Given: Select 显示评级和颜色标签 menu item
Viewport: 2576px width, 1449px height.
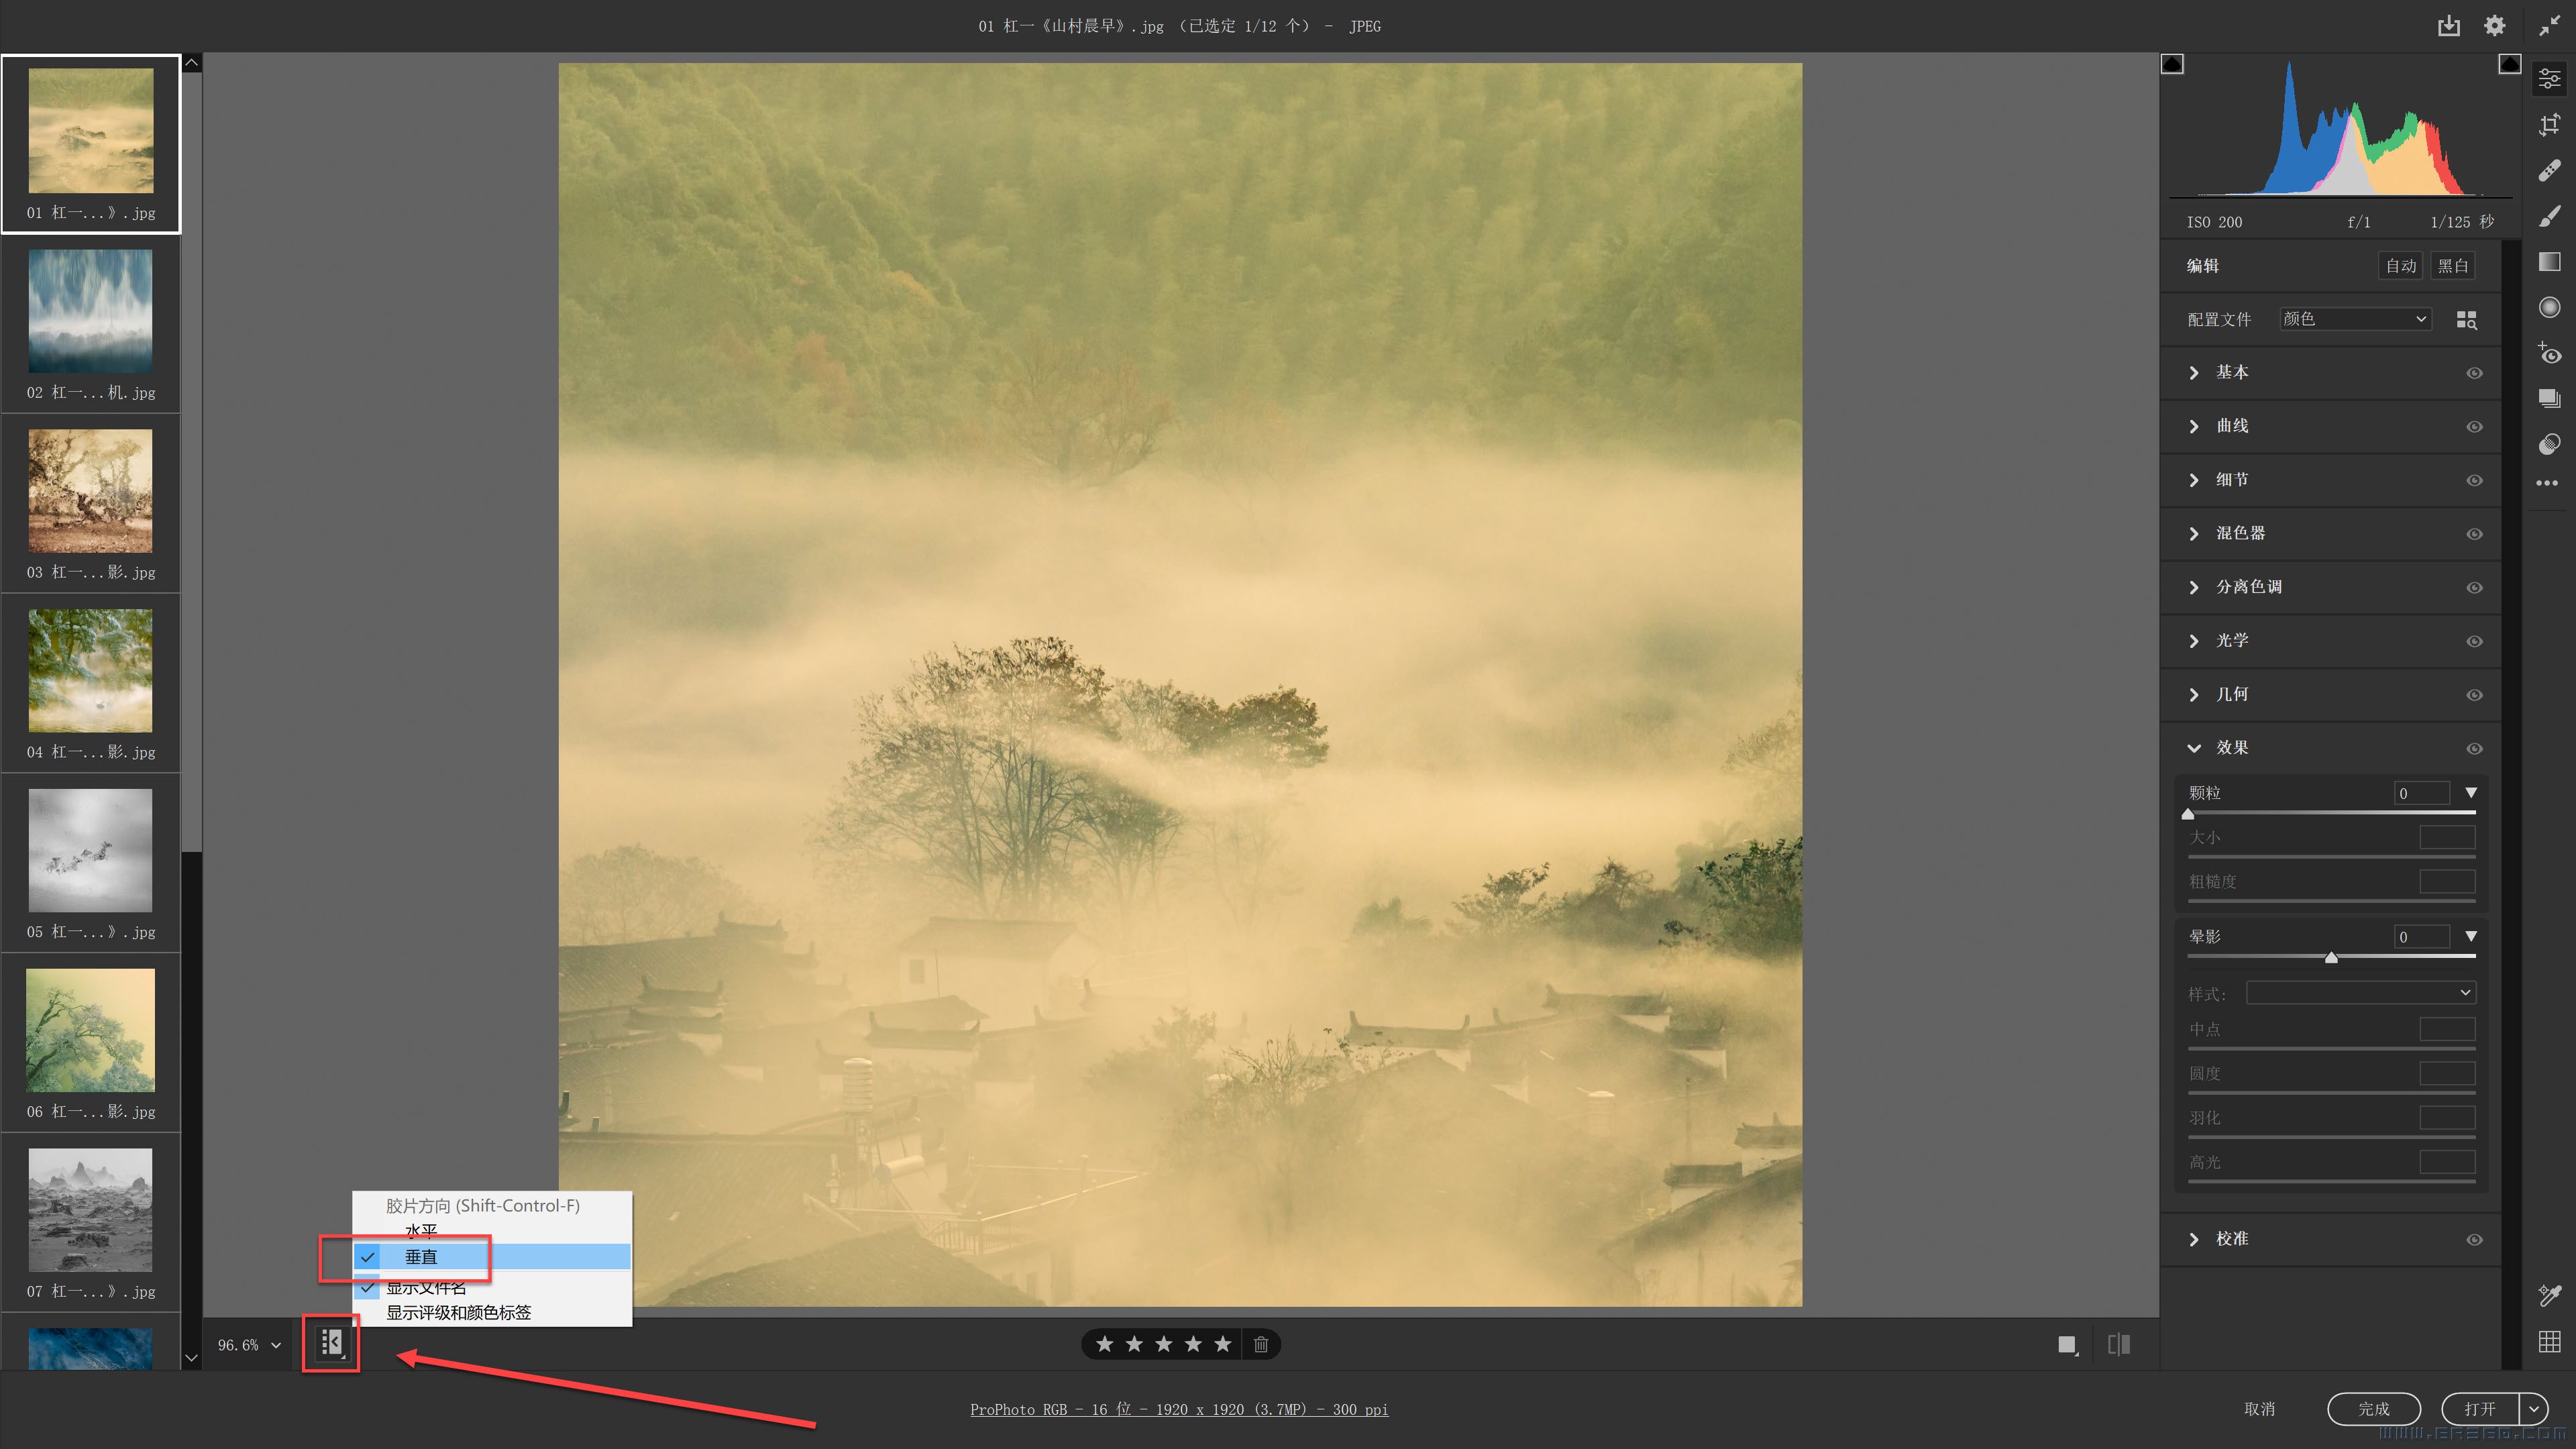Looking at the screenshot, I should pos(458,1312).
